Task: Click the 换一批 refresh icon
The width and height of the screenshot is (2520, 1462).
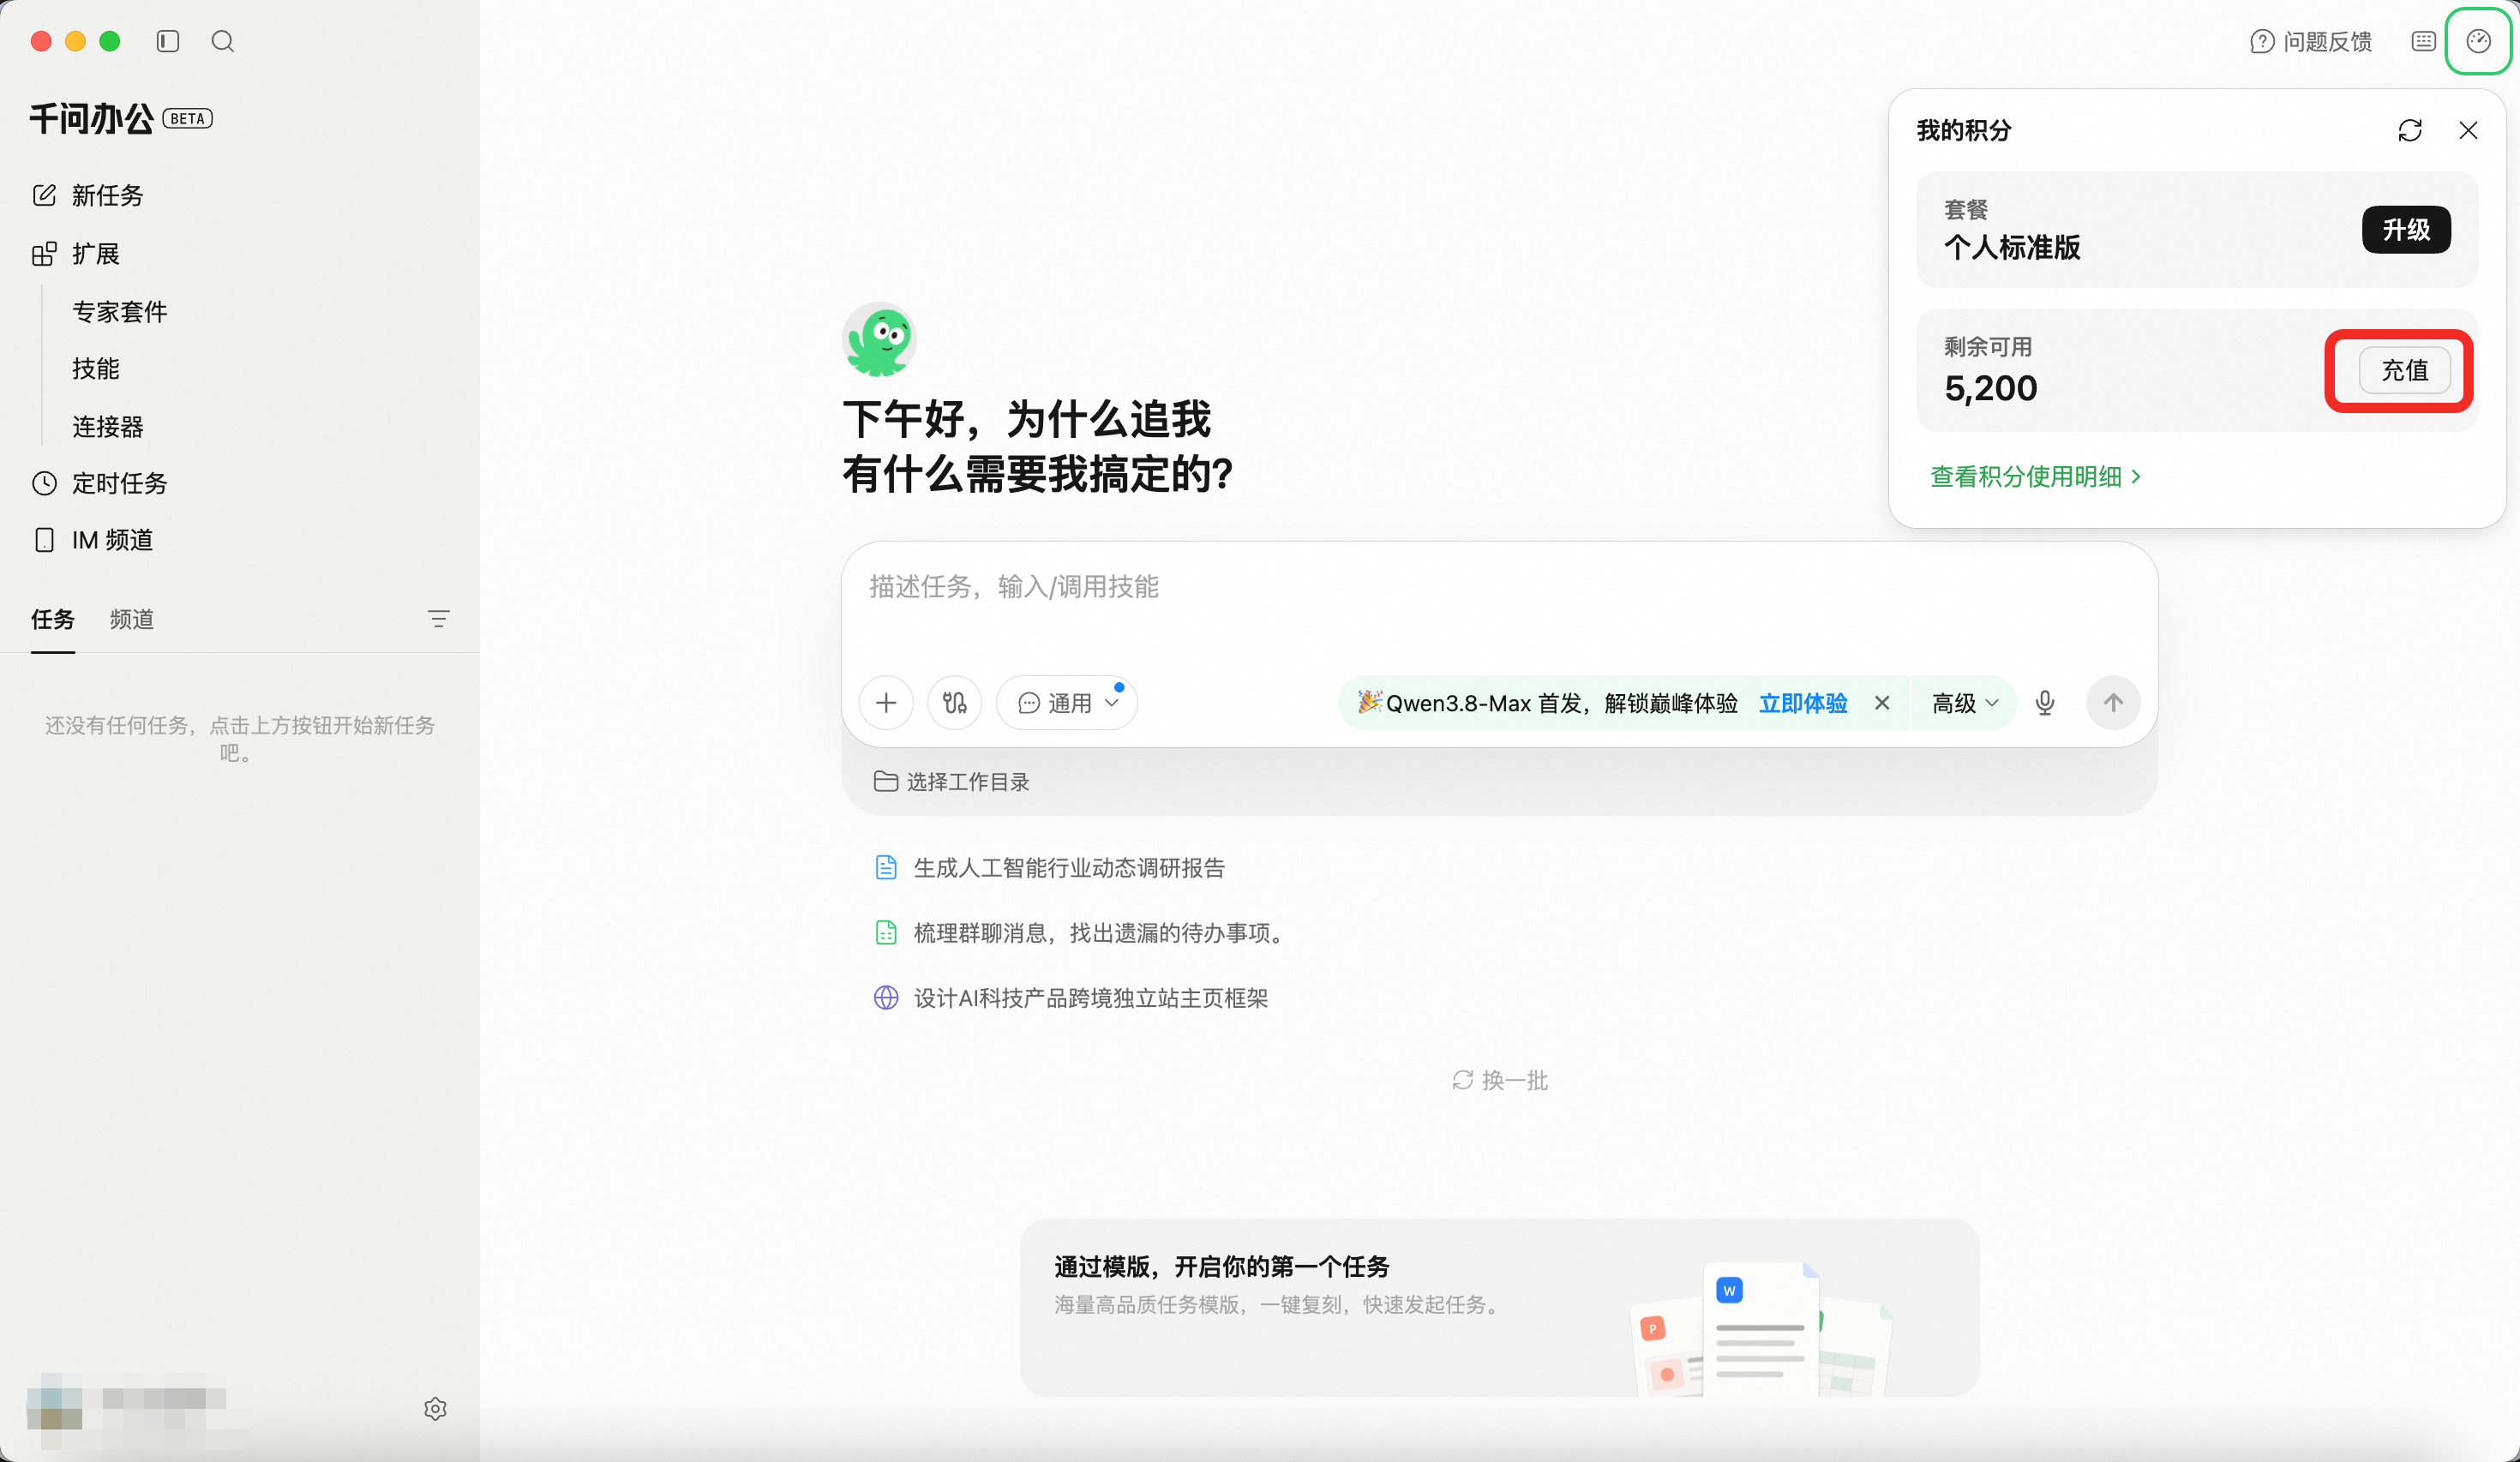Action: (1463, 1080)
